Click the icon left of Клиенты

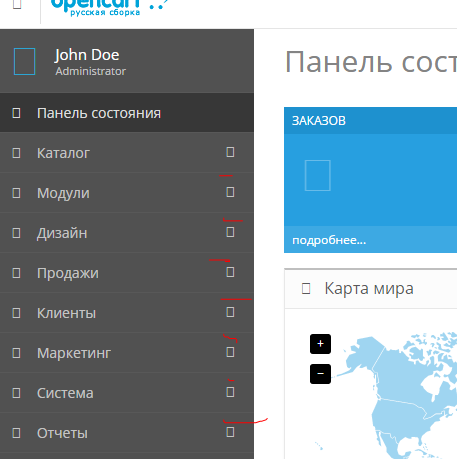pyautogui.click(x=16, y=313)
